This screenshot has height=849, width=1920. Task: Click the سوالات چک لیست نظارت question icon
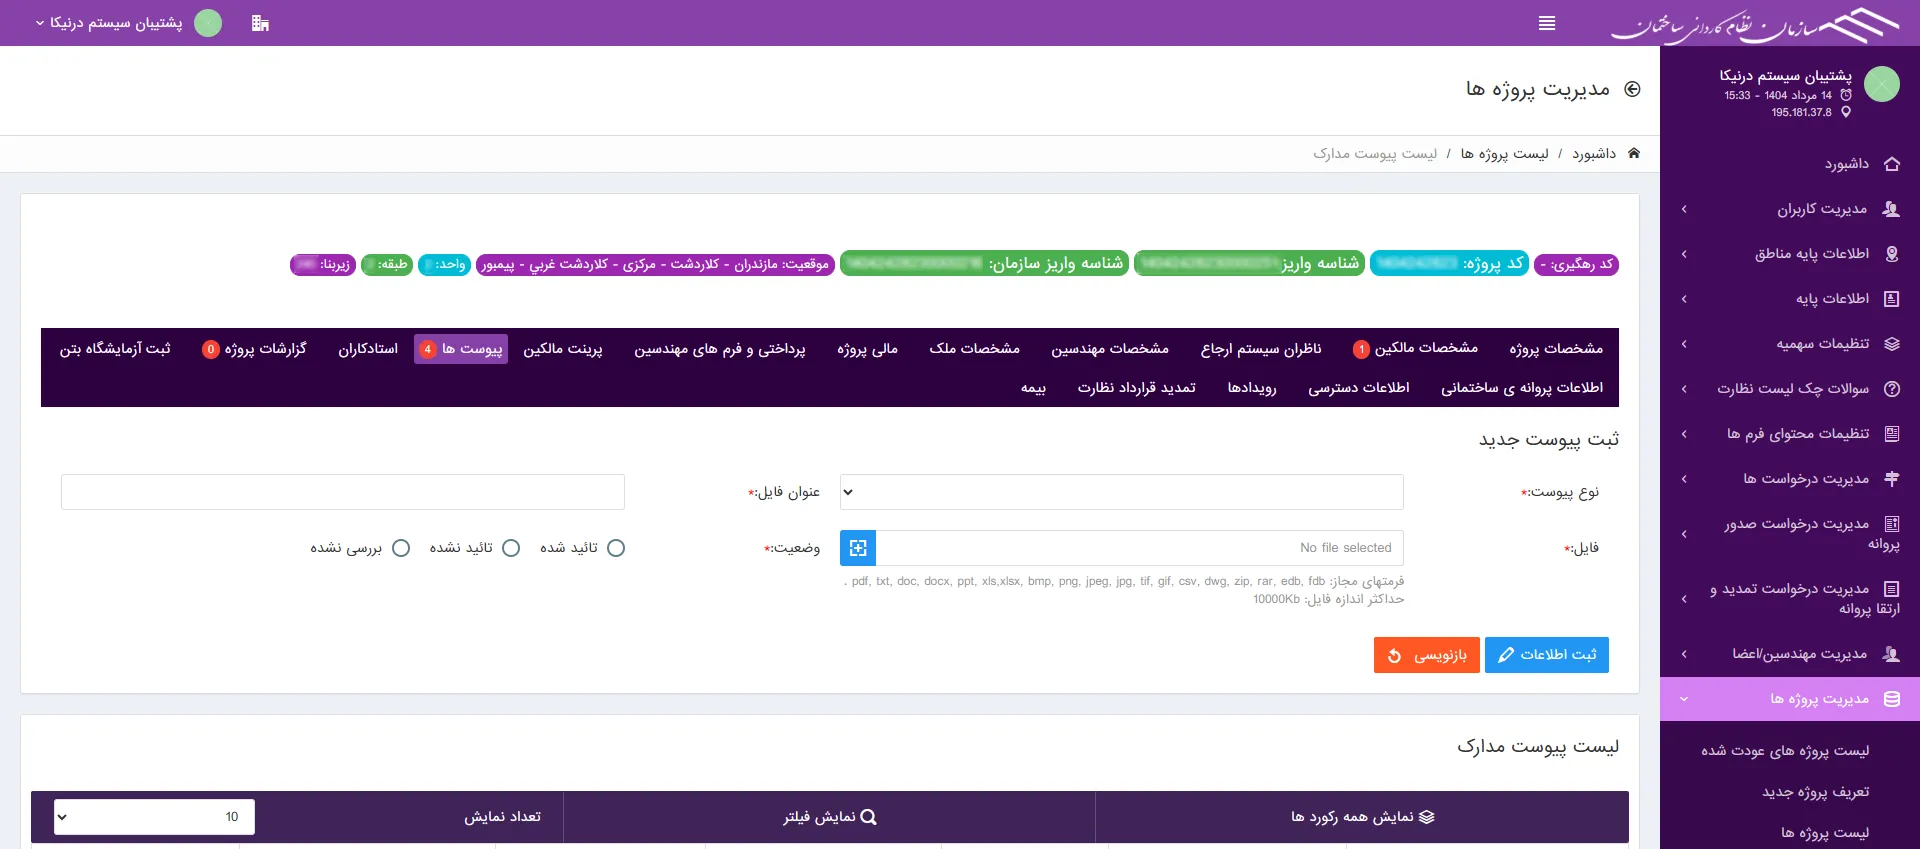click(x=1891, y=389)
